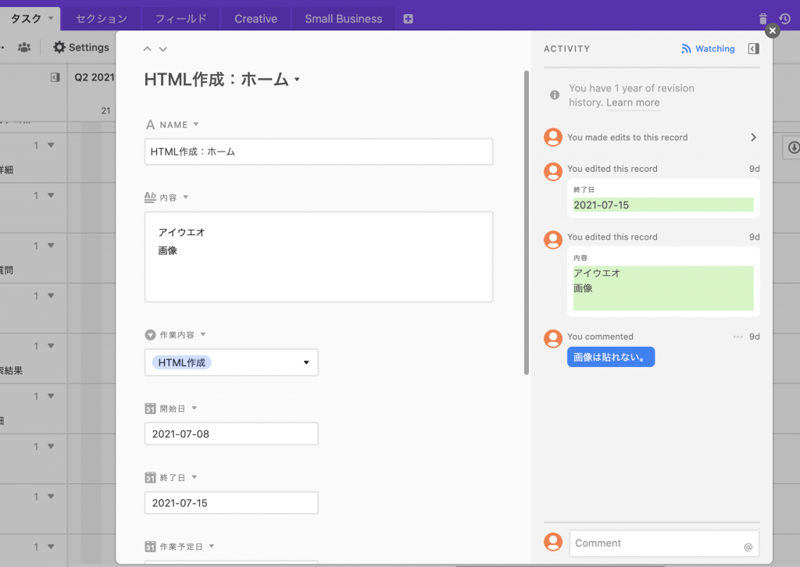Click the 開始日 date field

[231, 434]
